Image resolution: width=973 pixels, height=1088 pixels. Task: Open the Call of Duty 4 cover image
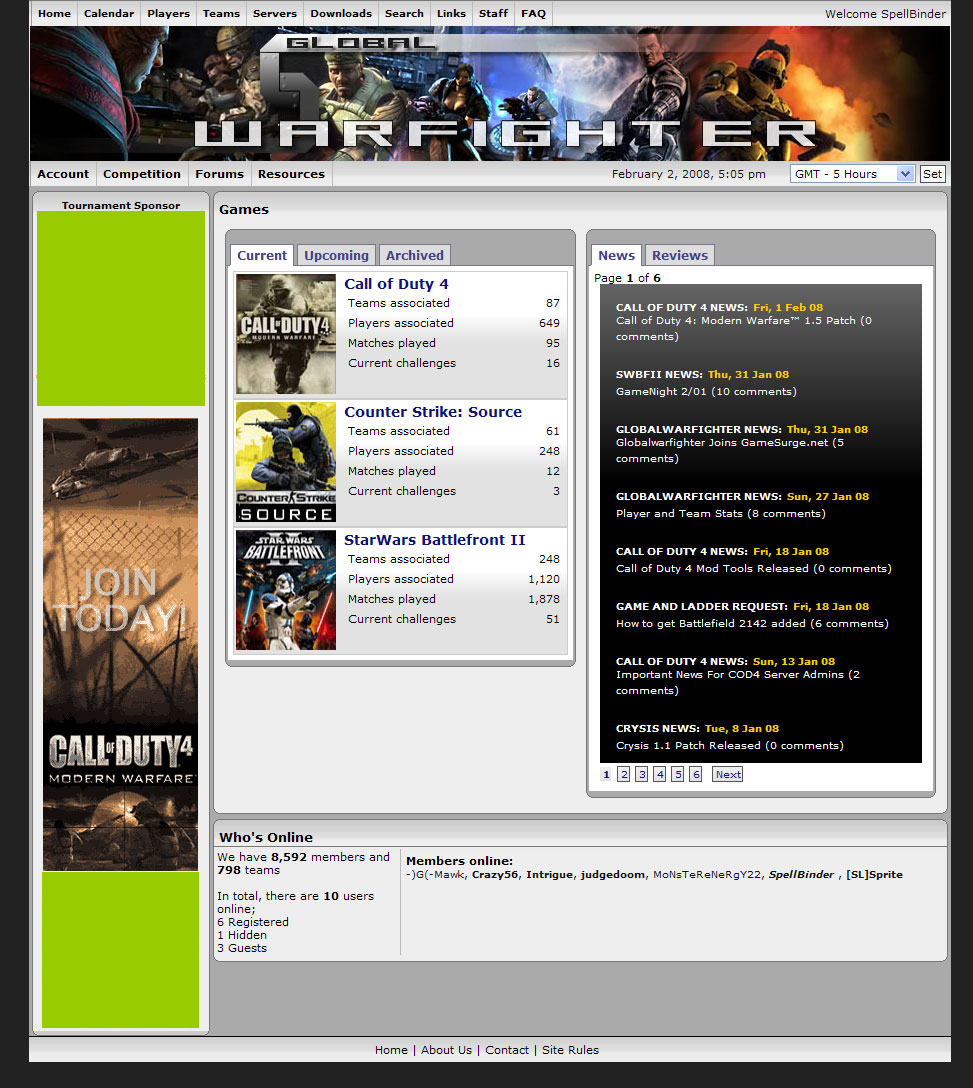pos(286,334)
